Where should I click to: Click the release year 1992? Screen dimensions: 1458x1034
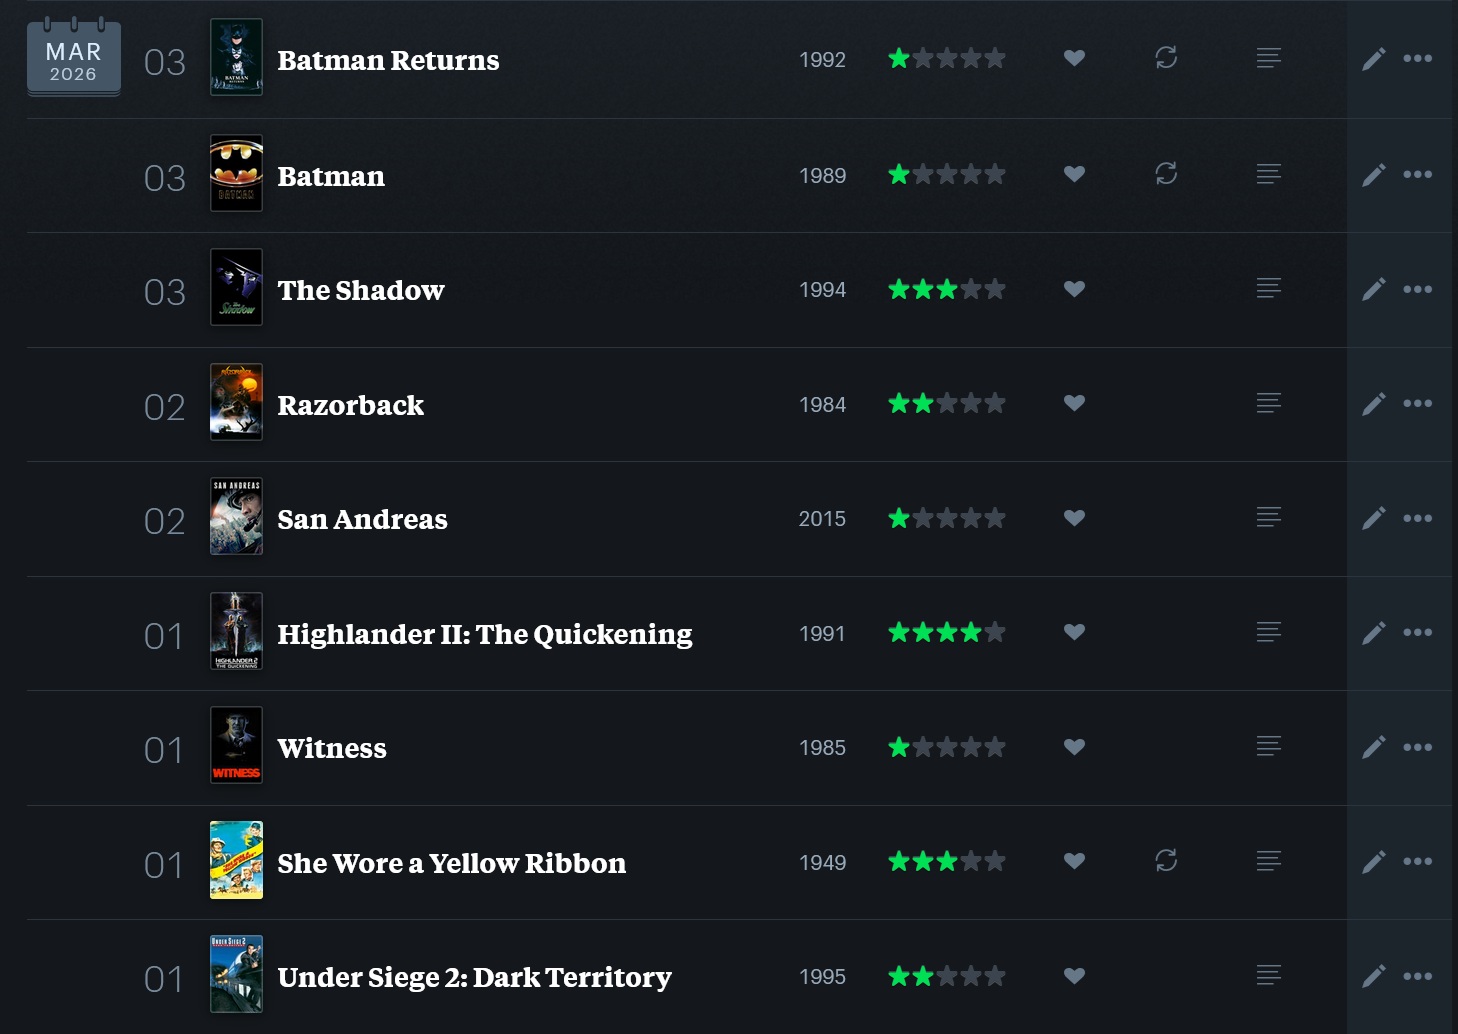pyautogui.click(x=823, y=60)
